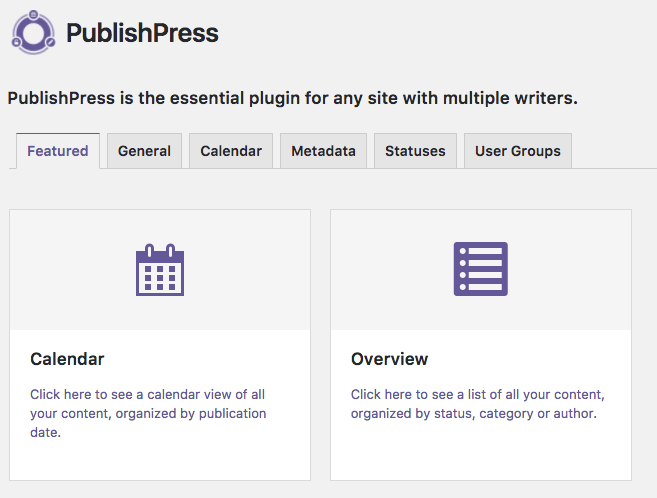Click the purple calendar icon
Viewport: 657px width, 498px height.
[x=160, y=269]
